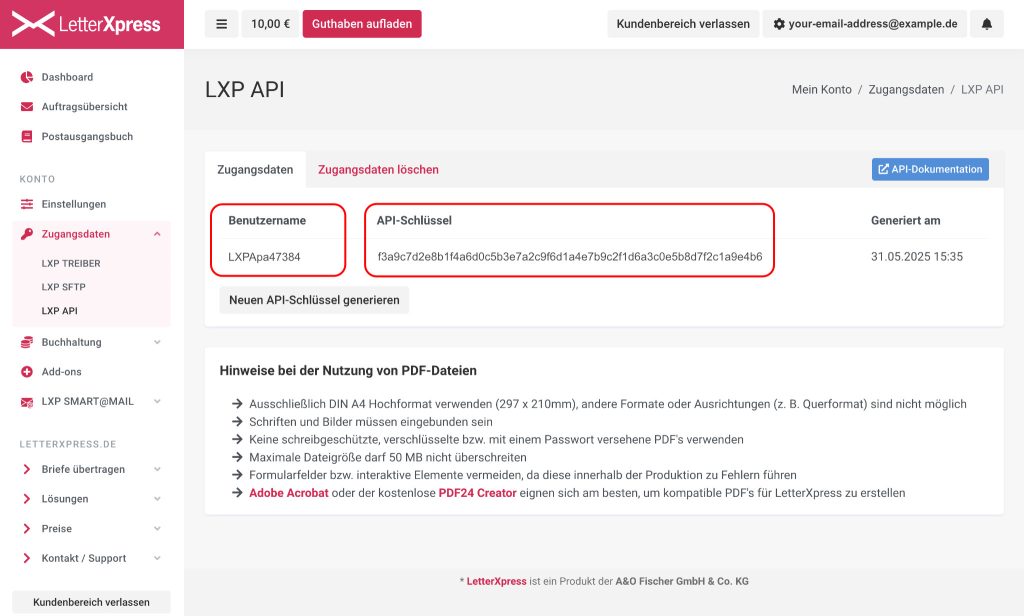Click the notification bell icon

[x=986, y=24]
